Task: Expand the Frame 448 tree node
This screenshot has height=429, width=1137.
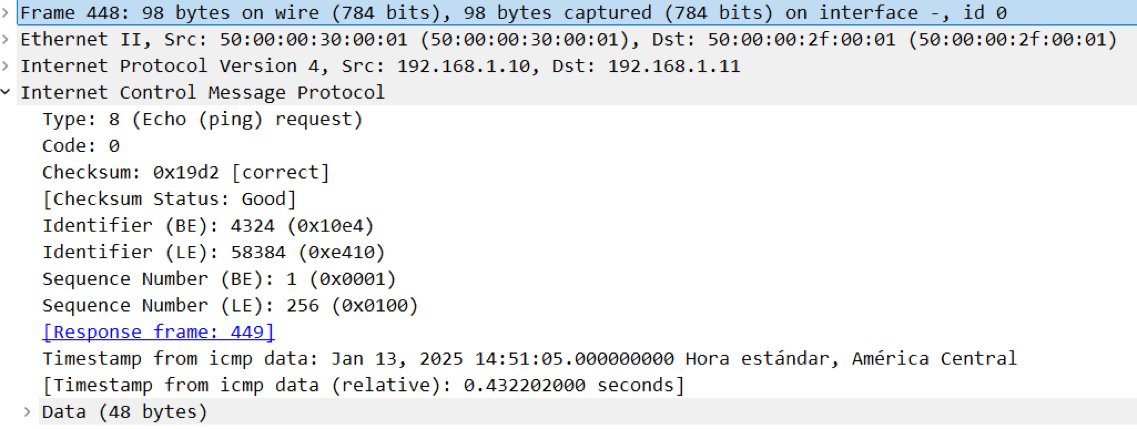Action: tap(8, 13)
